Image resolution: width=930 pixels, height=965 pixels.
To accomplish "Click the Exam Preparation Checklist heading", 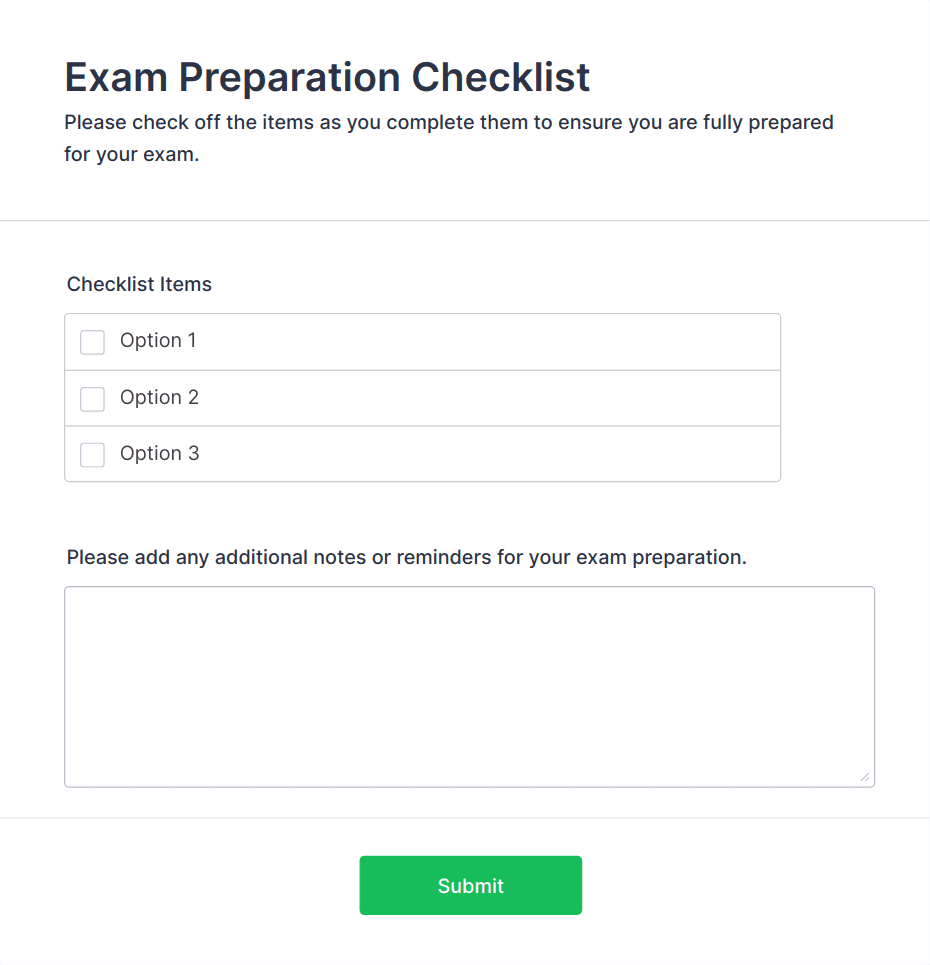I will click(326, 77).
